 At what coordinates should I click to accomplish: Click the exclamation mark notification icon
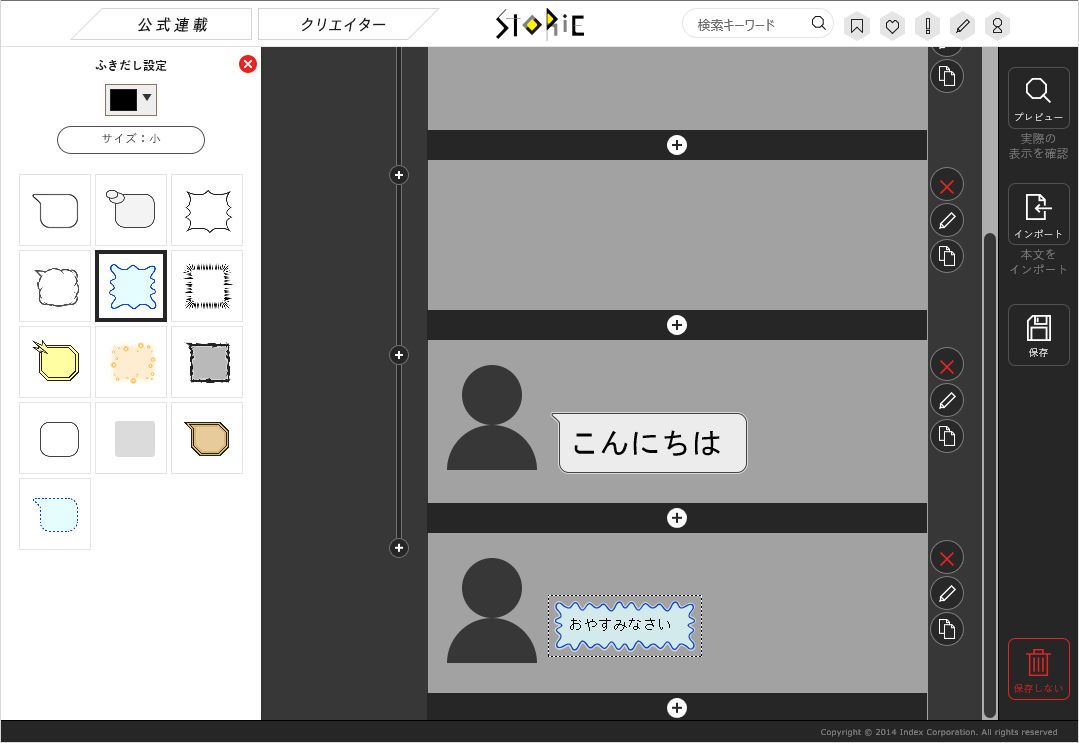pos(927,25)
